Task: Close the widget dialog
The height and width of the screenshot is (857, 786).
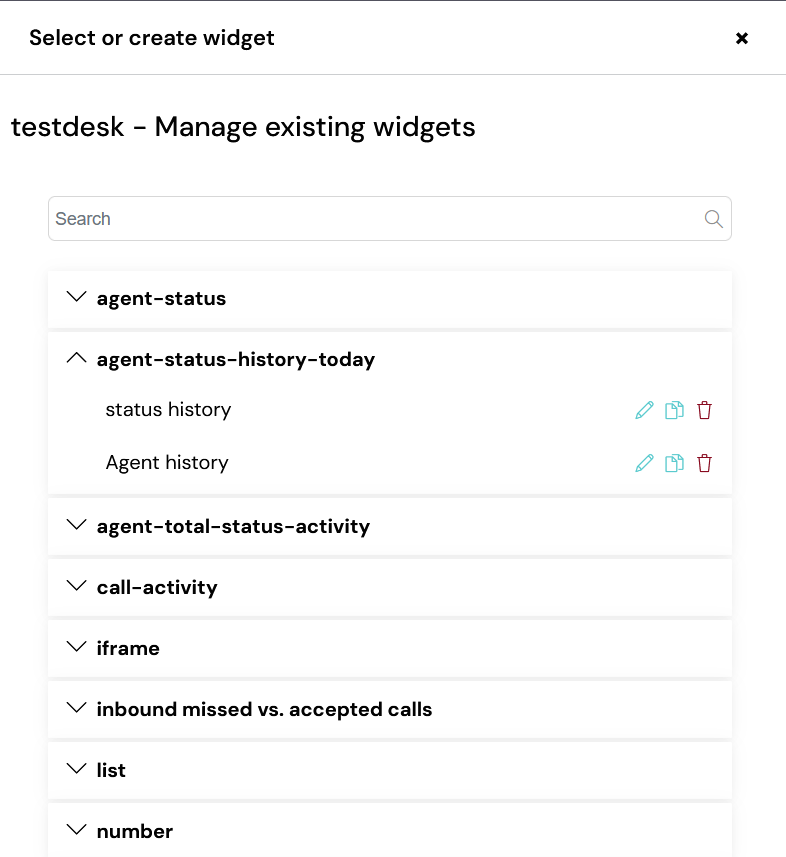Action: click(742, 38)
